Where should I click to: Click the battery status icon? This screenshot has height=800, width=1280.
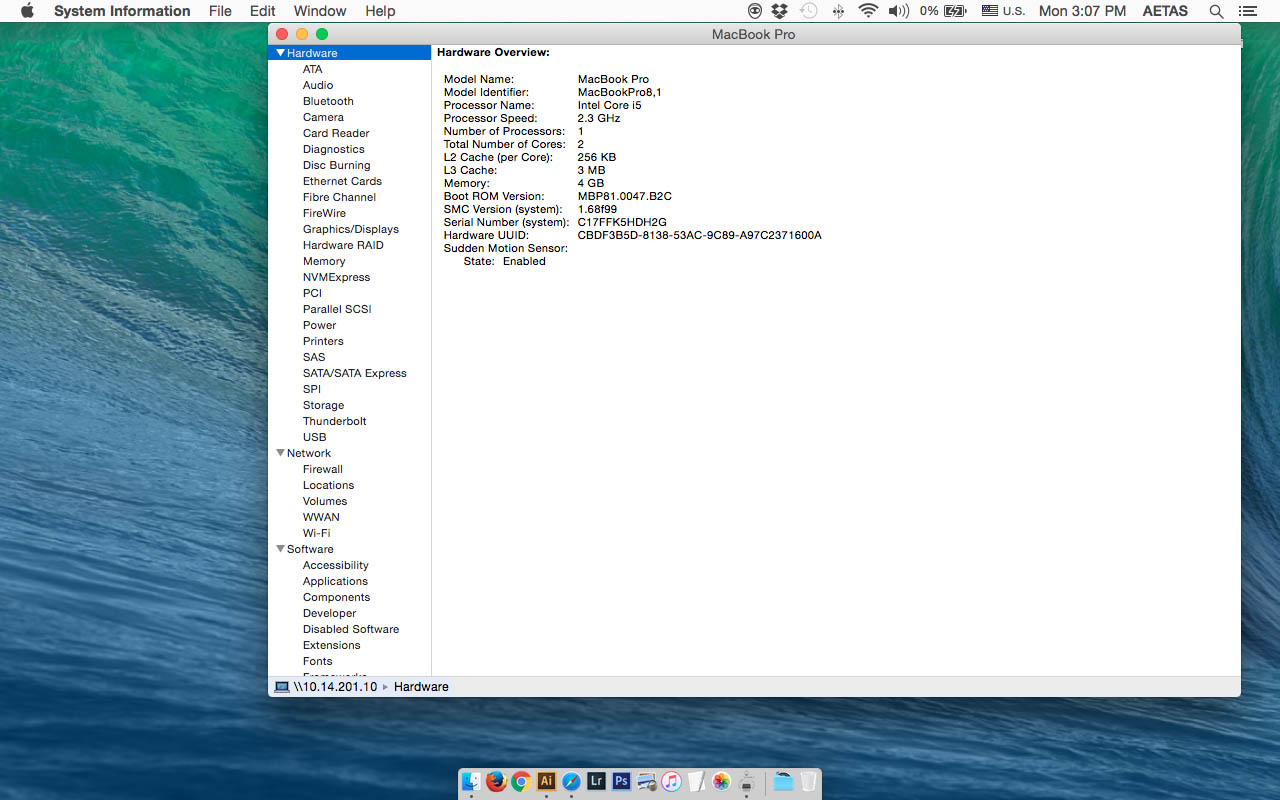click(x=955, y=11)
